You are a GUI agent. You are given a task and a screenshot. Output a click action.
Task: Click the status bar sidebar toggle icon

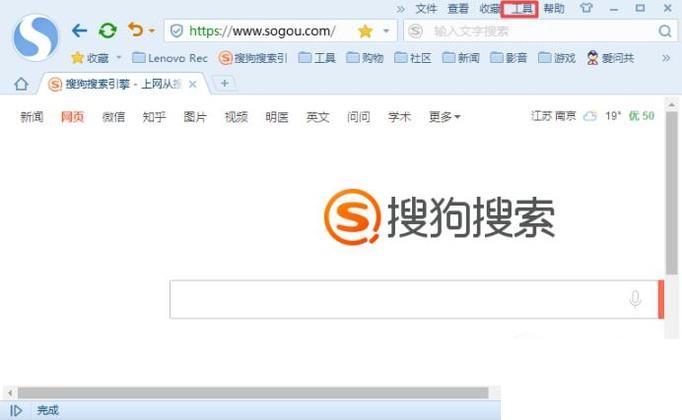click(16, 410)
